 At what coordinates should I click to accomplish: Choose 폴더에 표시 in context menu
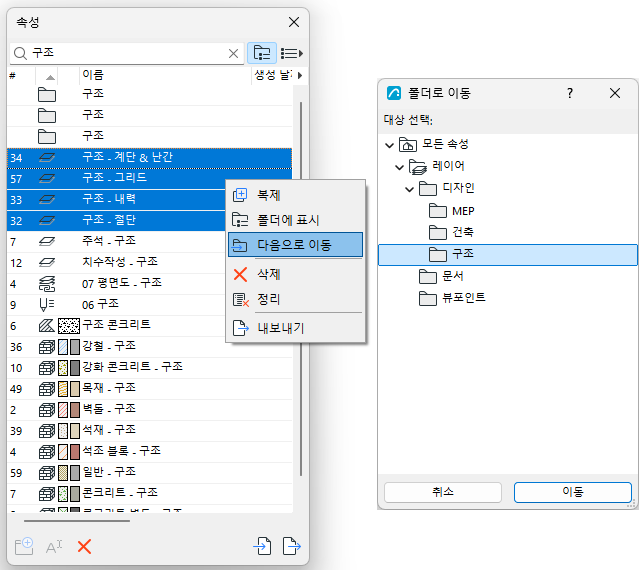click(295, 220)
